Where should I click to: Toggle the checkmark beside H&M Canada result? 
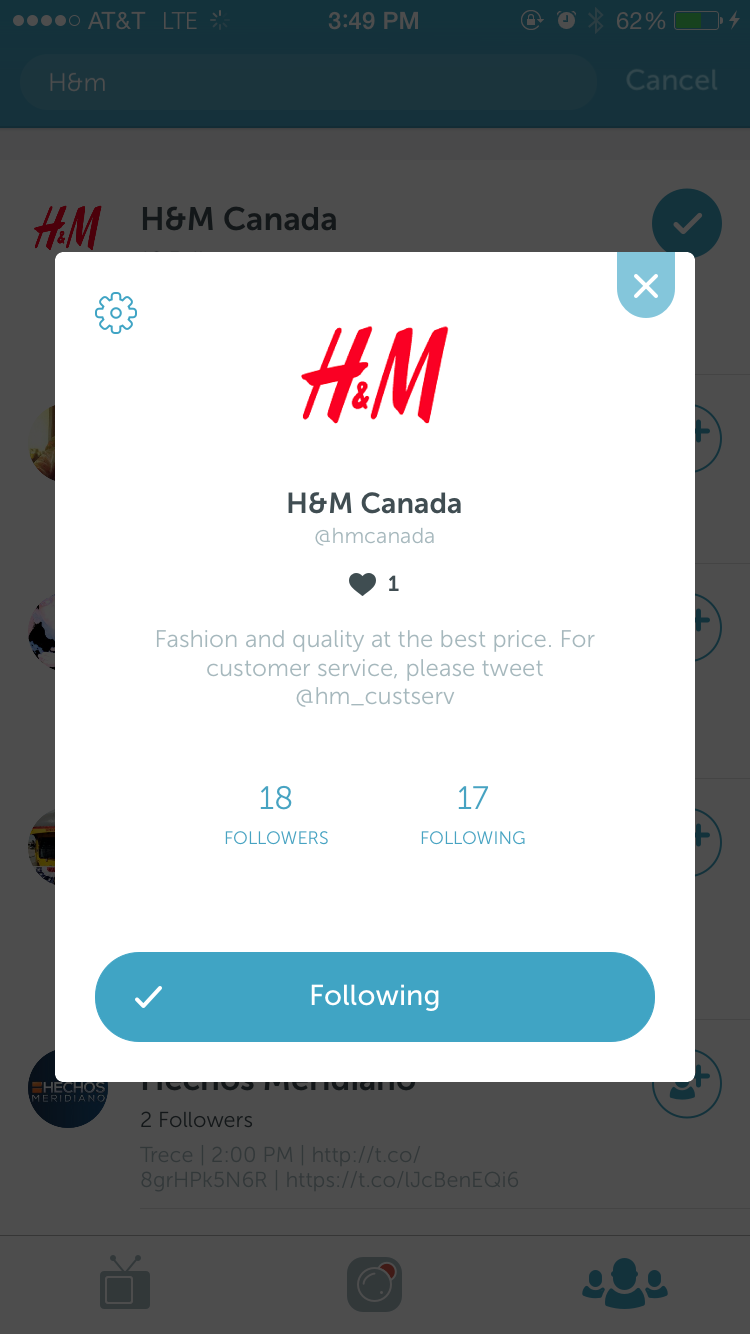[x=687, y=224]
